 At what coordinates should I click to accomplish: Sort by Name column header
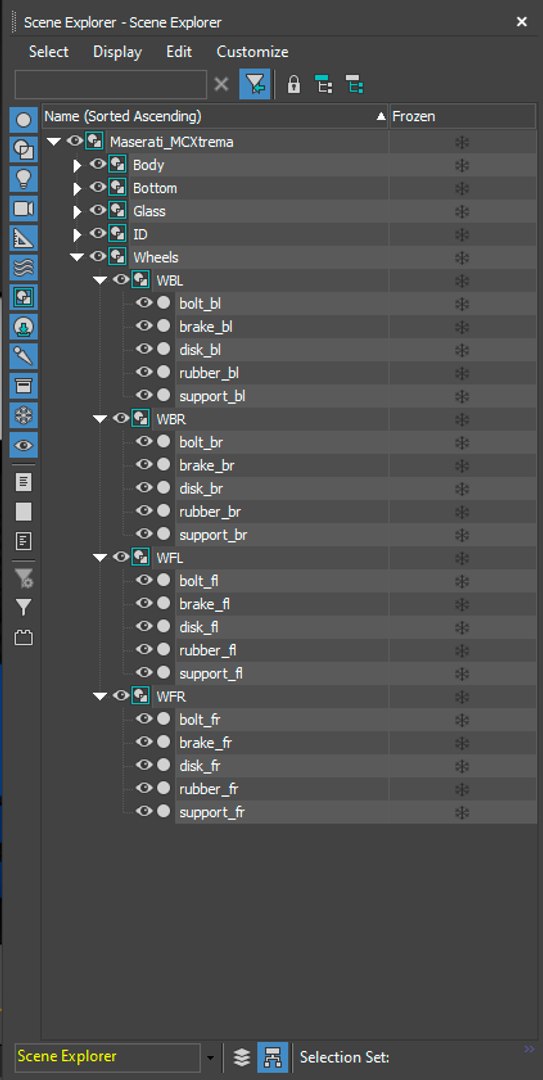(x=216, y=116)
